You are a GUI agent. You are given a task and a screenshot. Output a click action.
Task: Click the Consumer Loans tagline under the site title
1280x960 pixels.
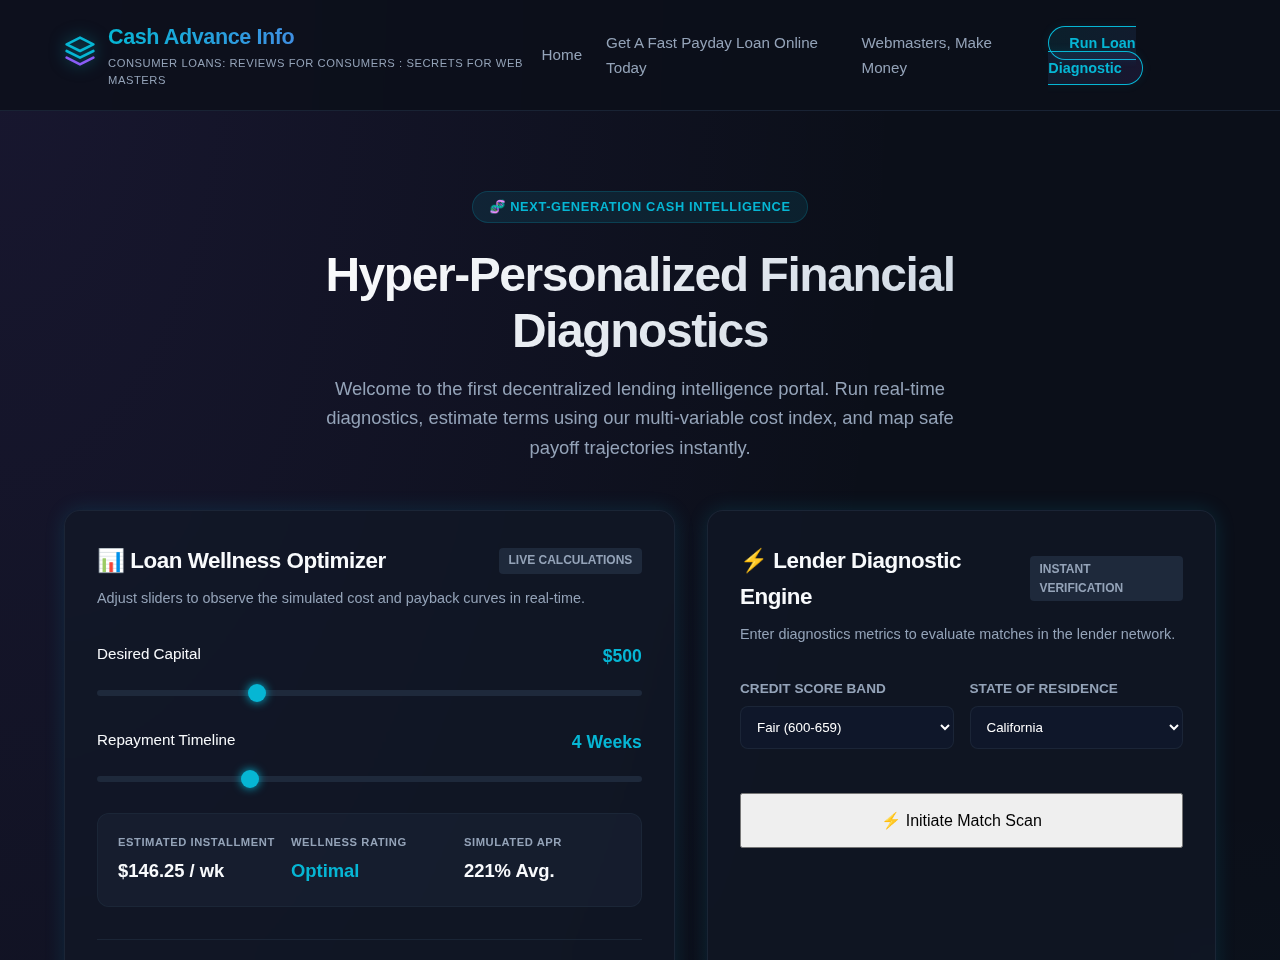[x=315, y=71]
